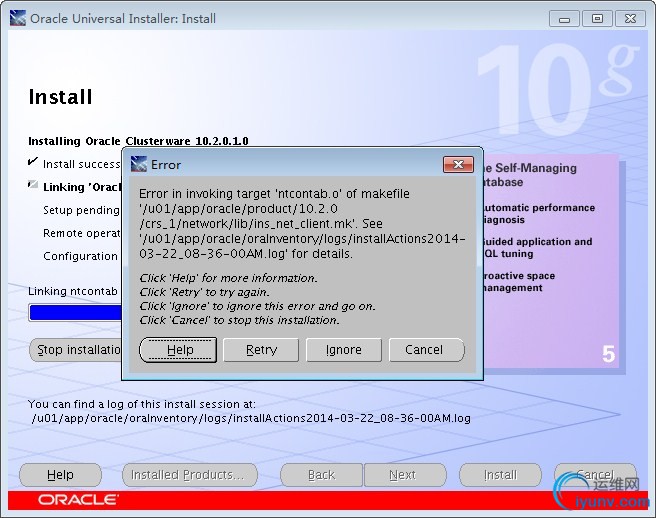Click the 'Setup pending' step text

pyautogui.click(x=82, y=210)
